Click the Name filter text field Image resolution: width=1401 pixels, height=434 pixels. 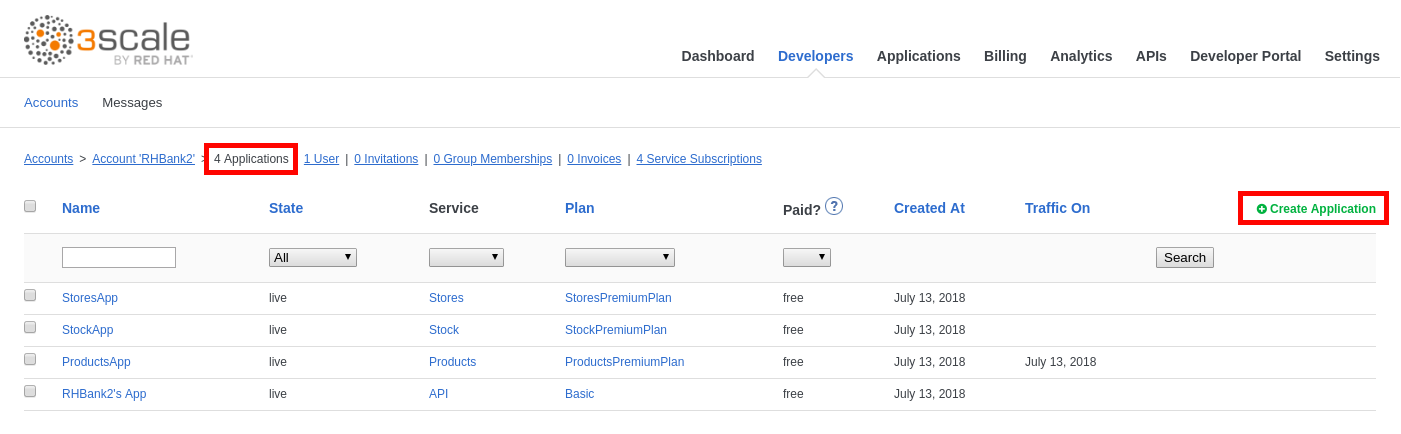[x=118, y=257]
